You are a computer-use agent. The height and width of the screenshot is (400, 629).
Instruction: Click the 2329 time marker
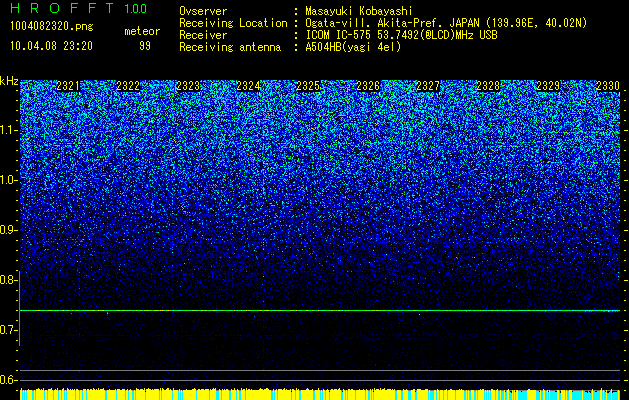[548, 86]
